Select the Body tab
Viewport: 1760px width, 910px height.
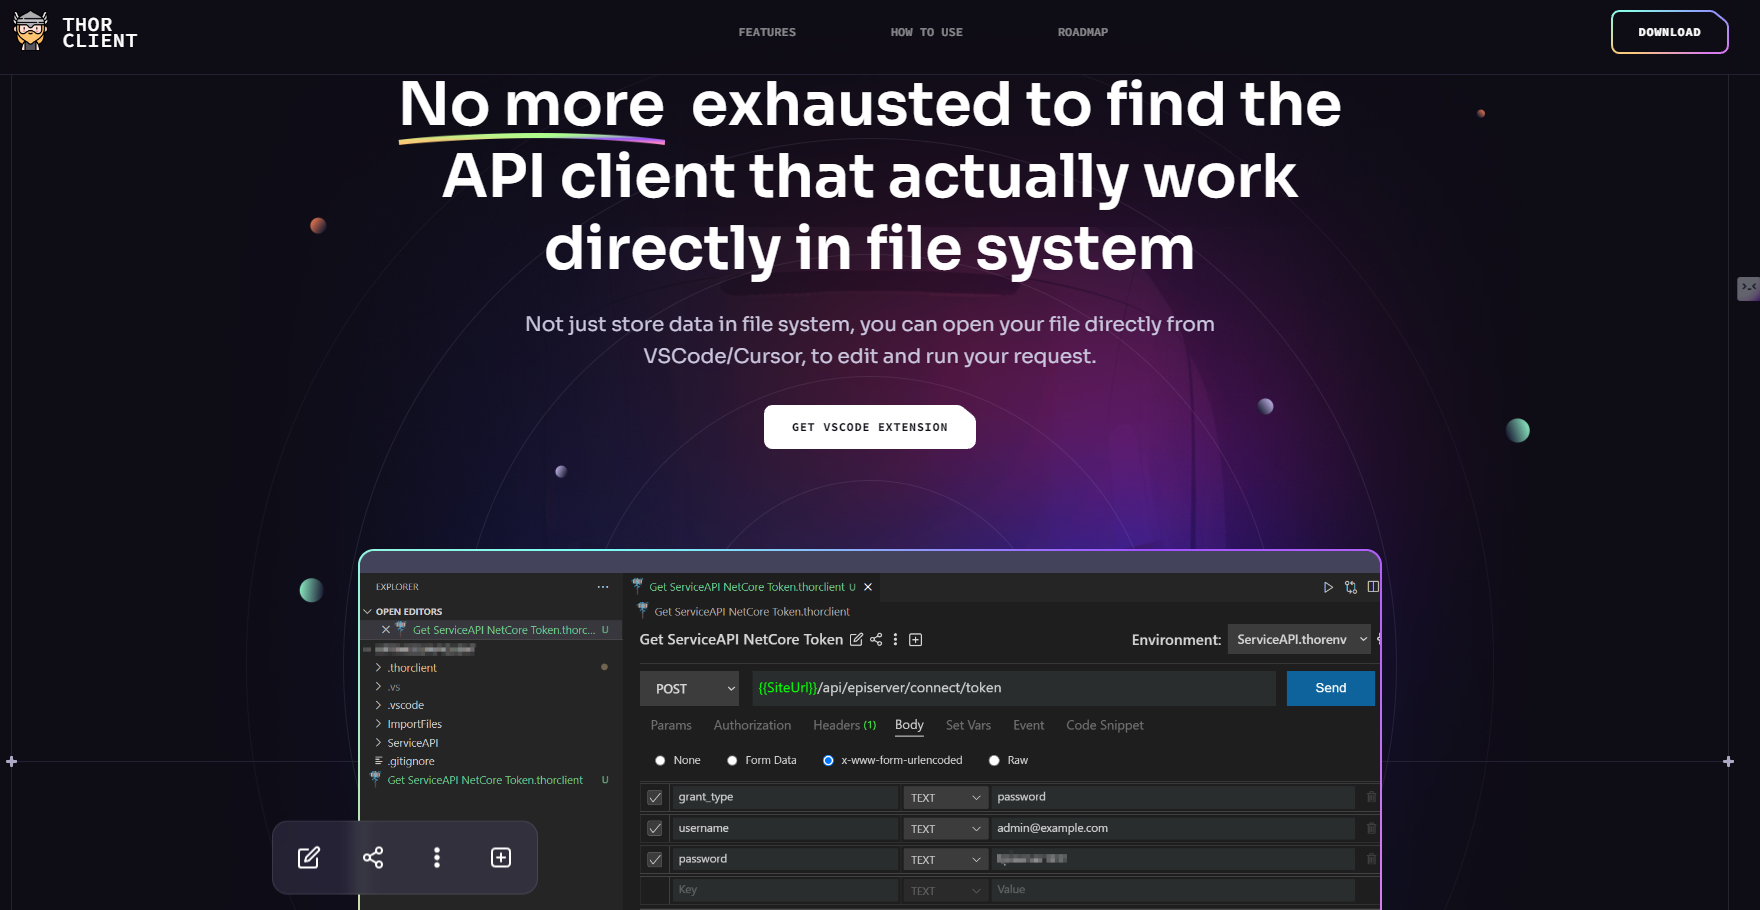(x=909, y=725)
